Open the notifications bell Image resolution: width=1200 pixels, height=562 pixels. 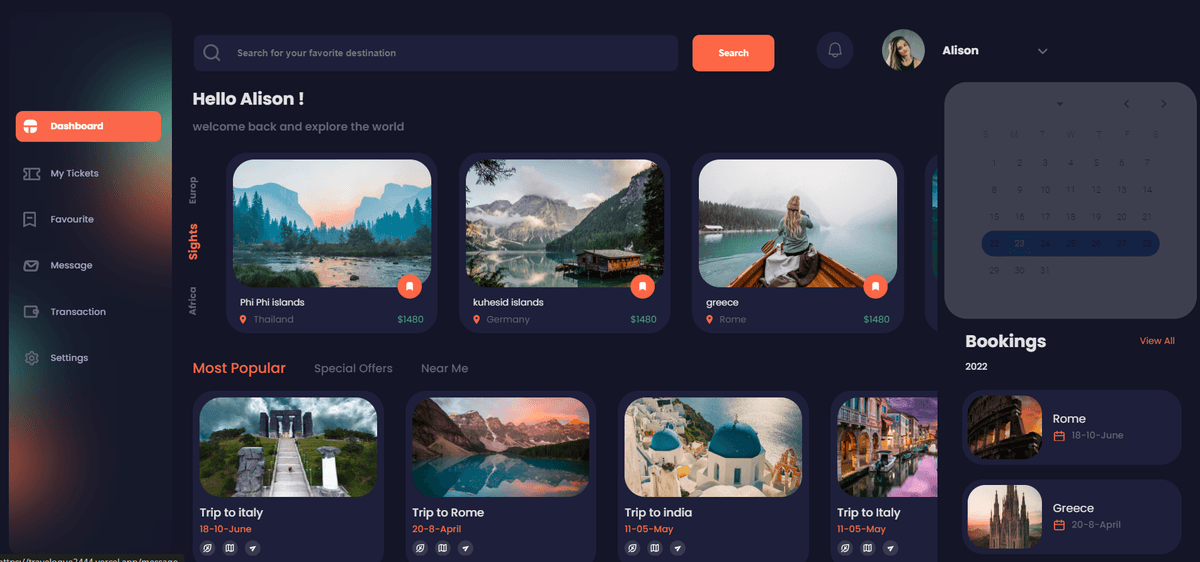point(835,51)
